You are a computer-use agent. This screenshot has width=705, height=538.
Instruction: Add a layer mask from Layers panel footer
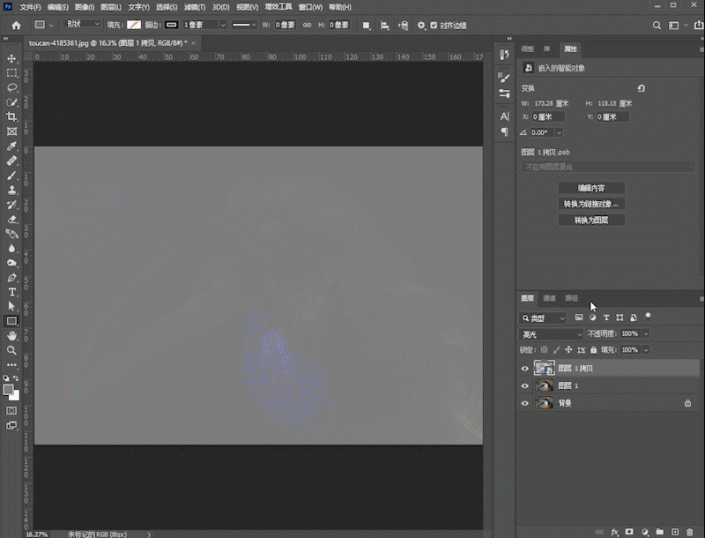pos(630,532)
